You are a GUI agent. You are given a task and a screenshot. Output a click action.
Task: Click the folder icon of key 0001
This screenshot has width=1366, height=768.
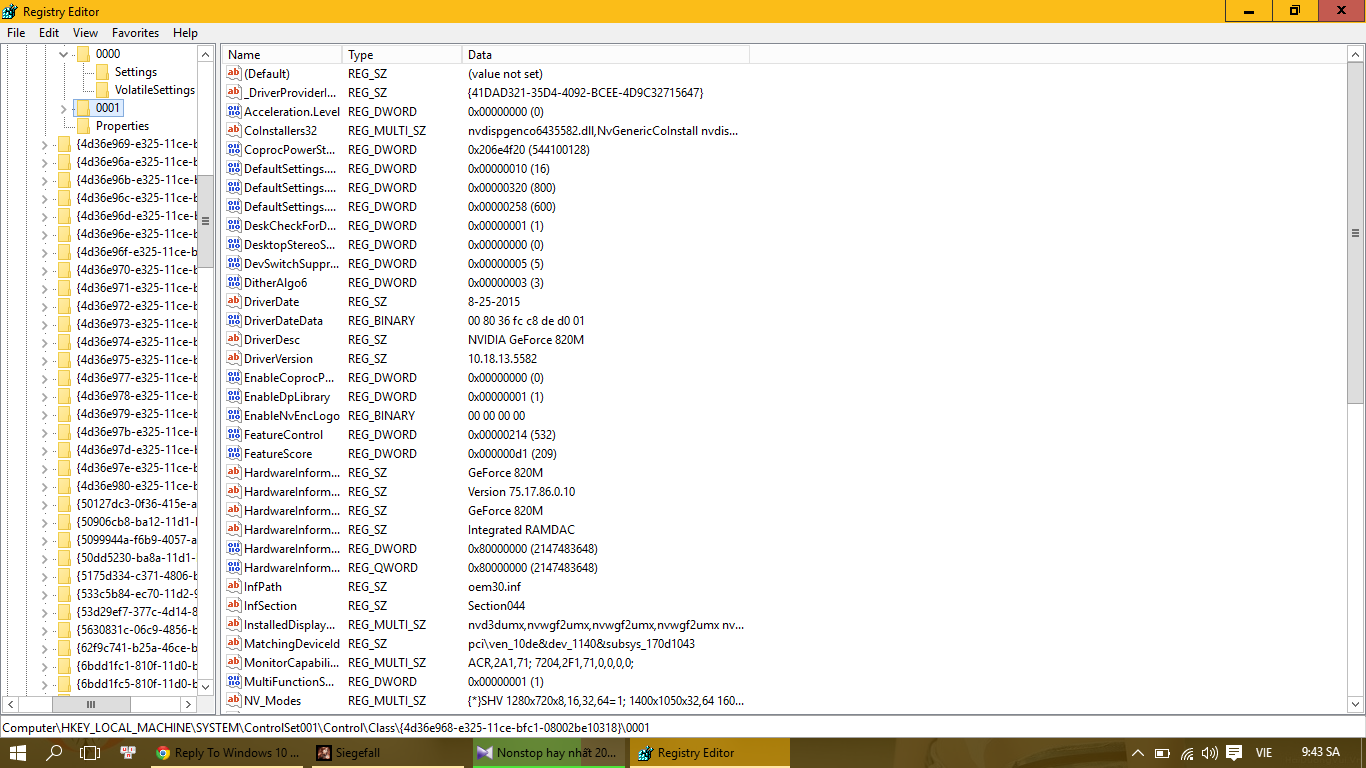click(84, 108)
